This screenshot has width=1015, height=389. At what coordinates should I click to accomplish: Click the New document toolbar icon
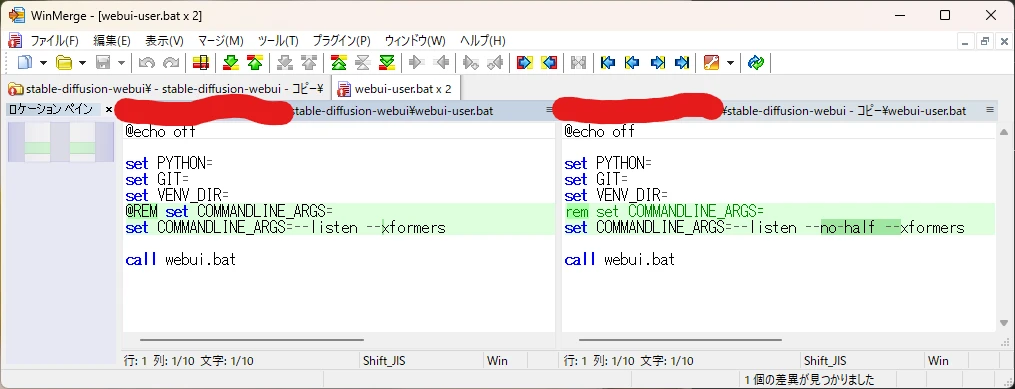click(25, 63)
